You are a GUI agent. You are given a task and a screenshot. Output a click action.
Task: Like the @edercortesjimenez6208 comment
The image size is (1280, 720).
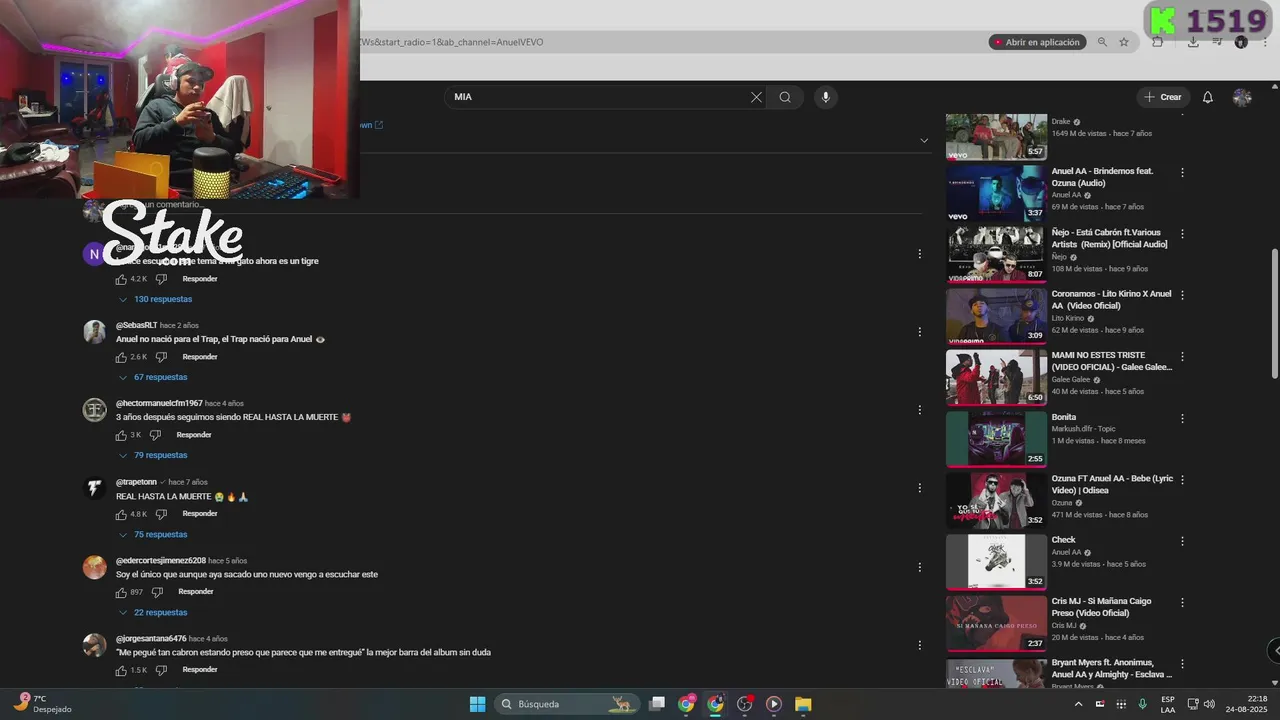pos(121,592)
